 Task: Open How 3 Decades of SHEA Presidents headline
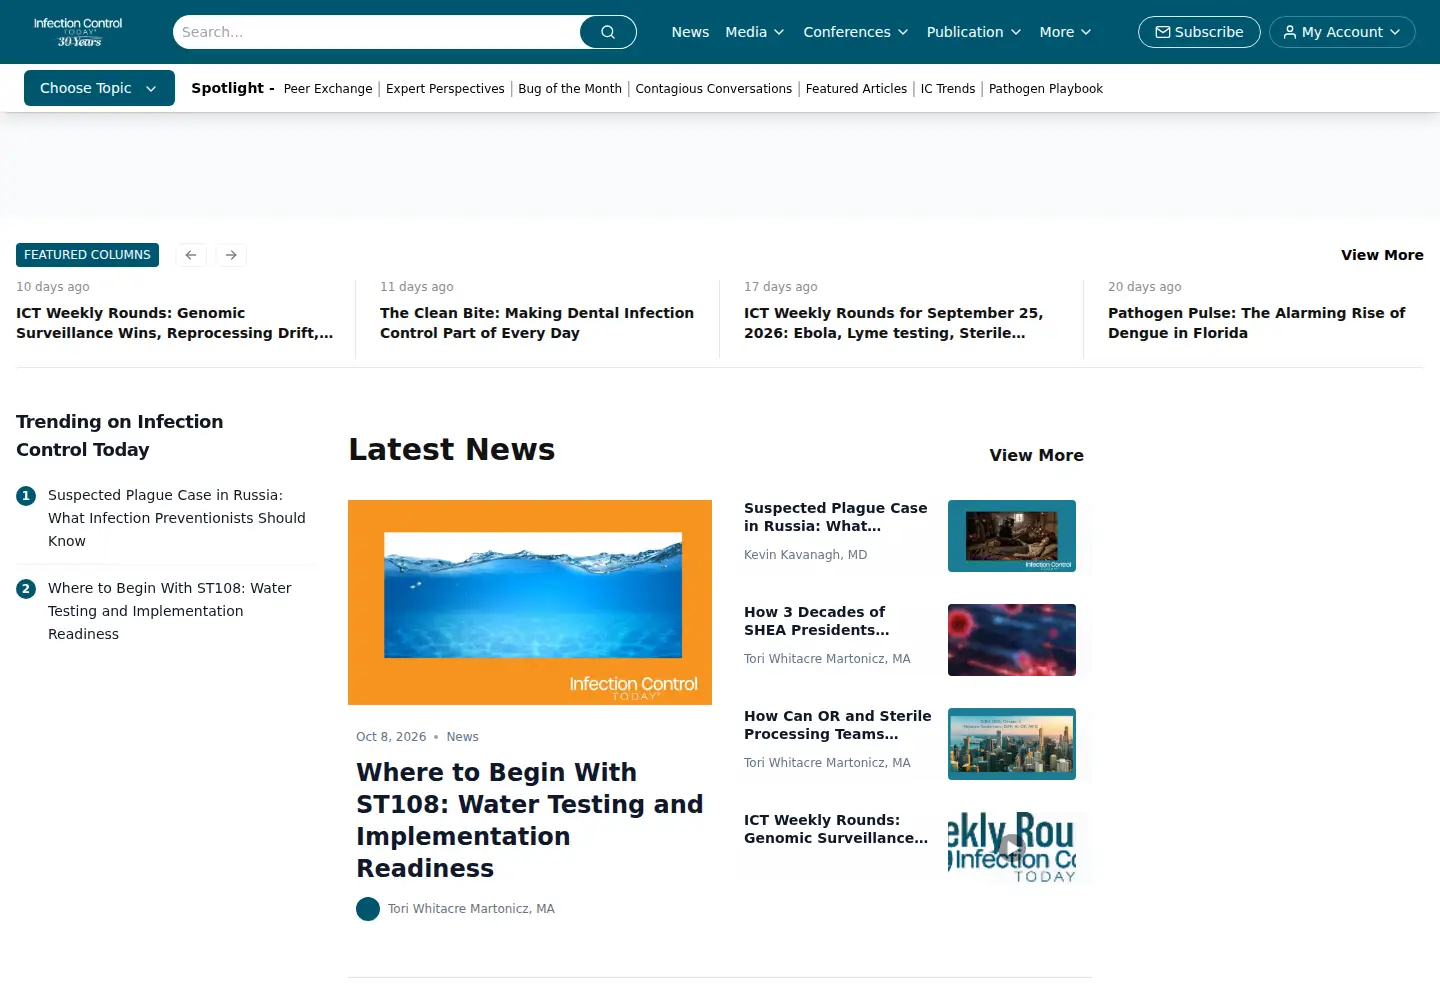(817, 621)
